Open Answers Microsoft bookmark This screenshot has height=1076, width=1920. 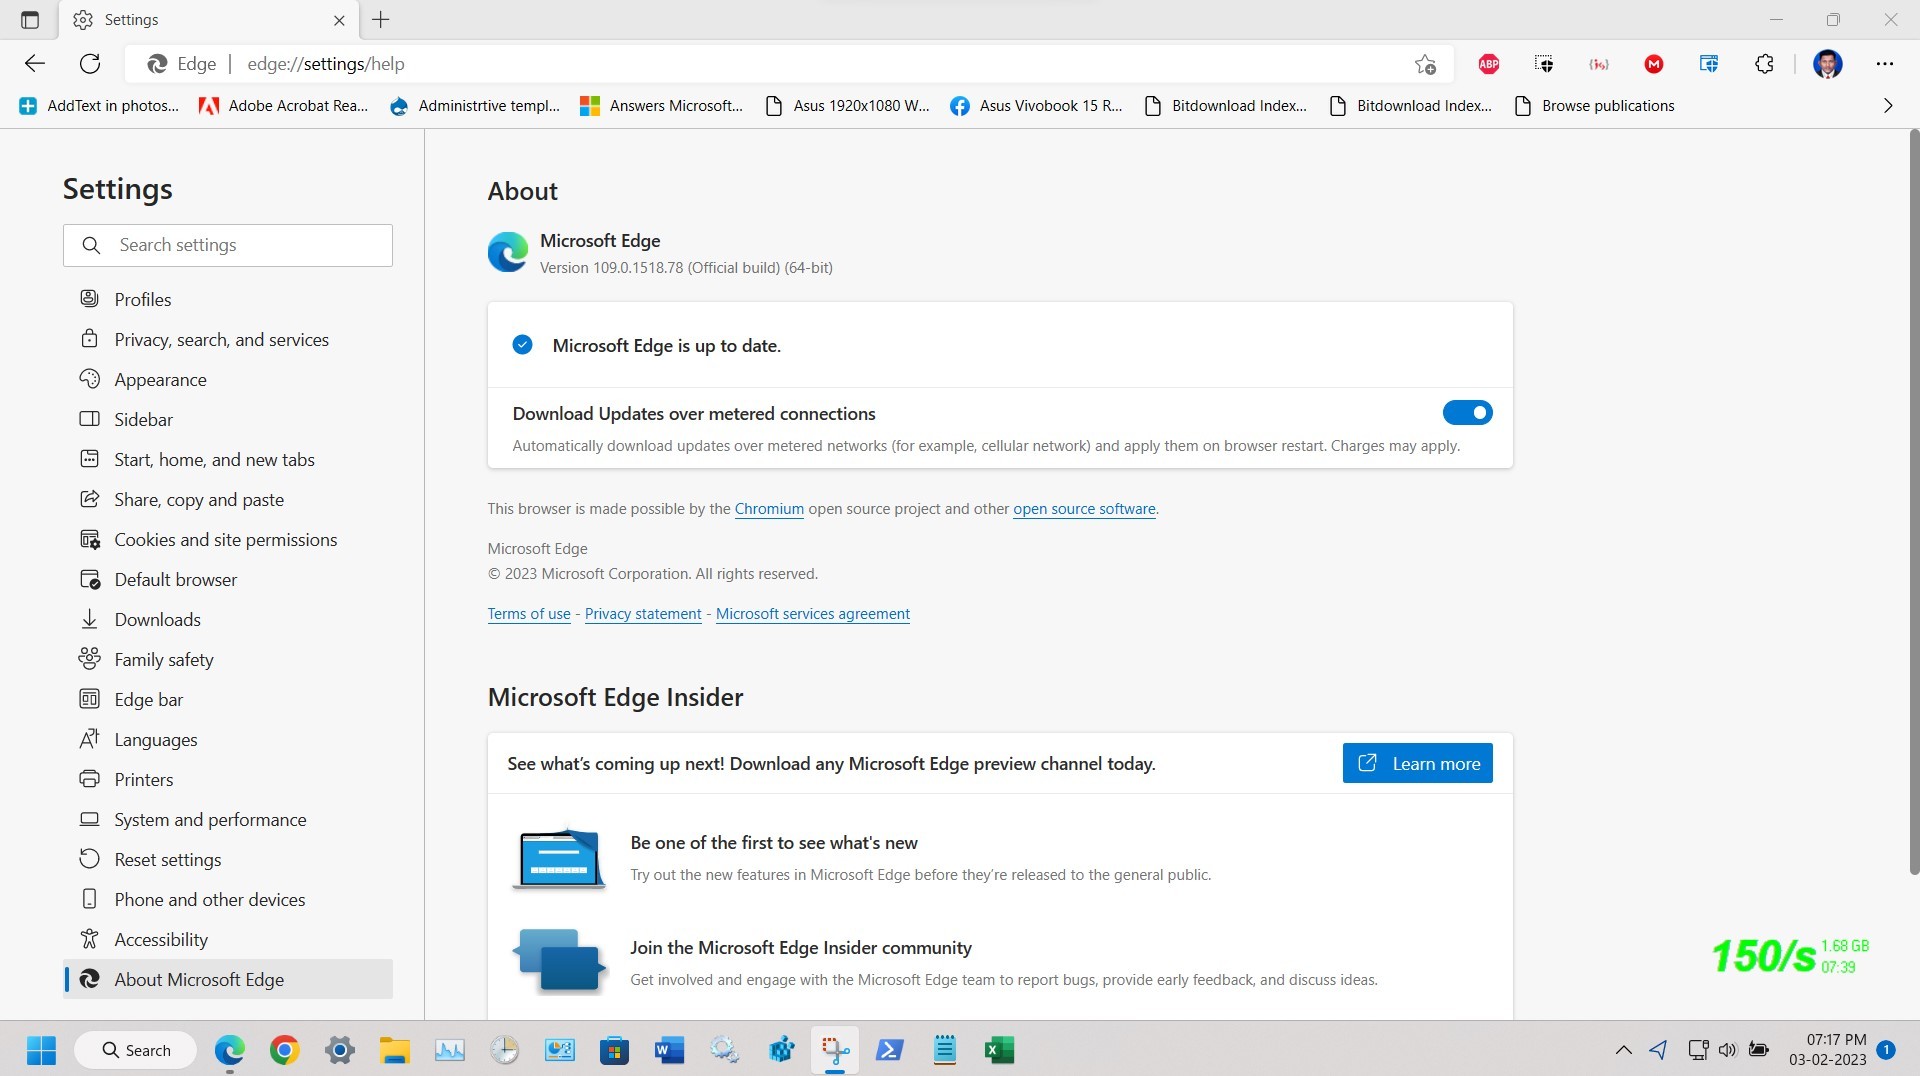click(662, 106)
